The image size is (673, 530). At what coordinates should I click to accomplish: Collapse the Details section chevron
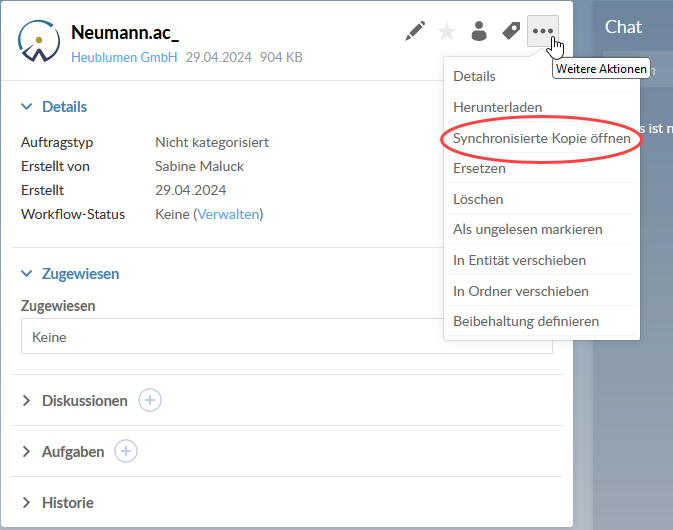[x=27, y=106]
